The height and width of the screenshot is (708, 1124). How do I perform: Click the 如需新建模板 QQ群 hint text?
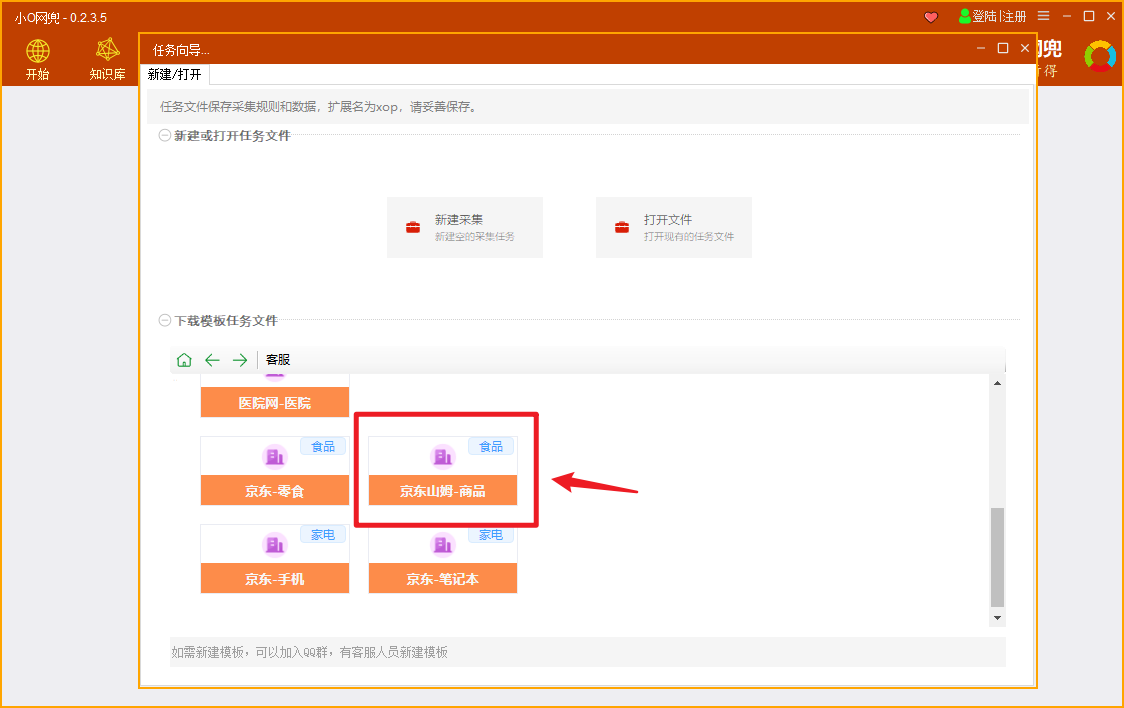(310, 652)
